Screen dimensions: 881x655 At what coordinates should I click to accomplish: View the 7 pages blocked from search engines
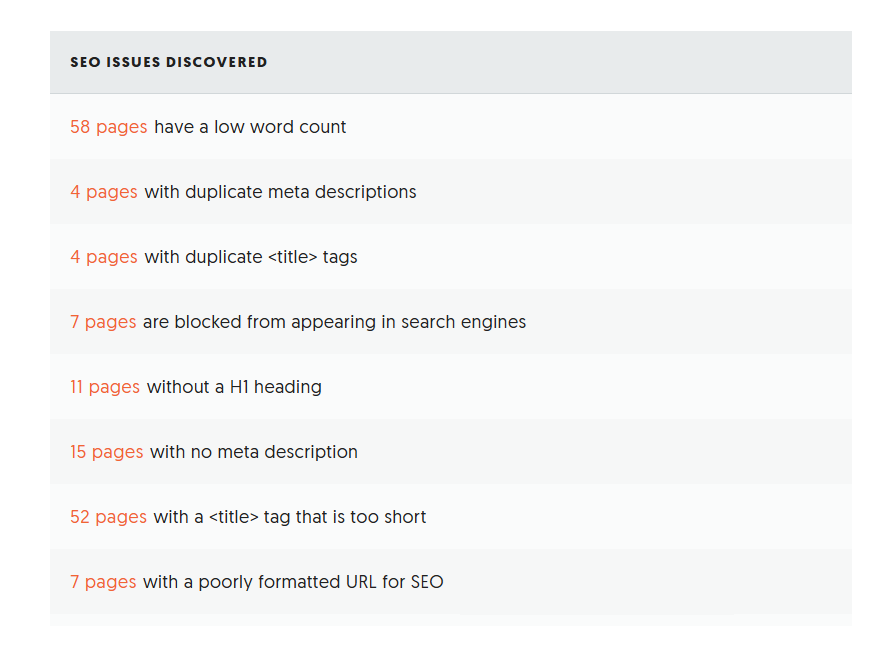(104, 322)
